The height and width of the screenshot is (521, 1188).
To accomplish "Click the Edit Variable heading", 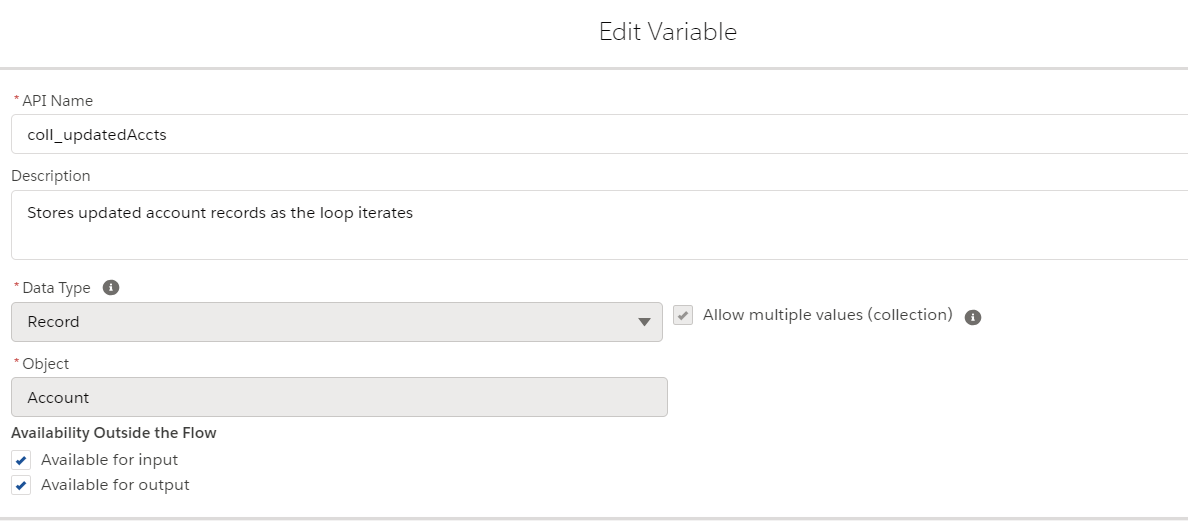I will click(667, 32).
